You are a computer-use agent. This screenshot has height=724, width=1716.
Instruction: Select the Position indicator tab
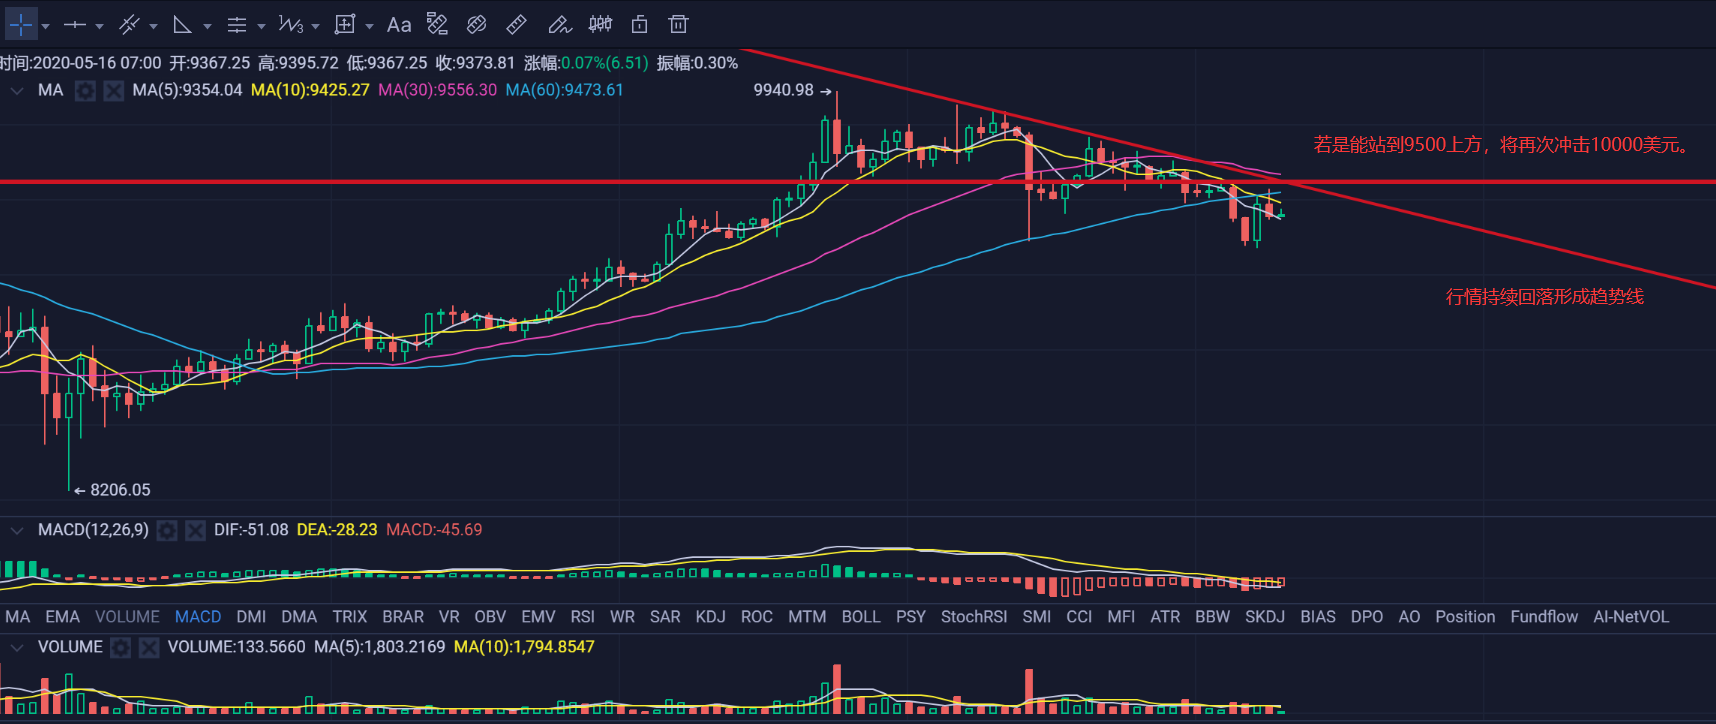(x=1465, y=617)
